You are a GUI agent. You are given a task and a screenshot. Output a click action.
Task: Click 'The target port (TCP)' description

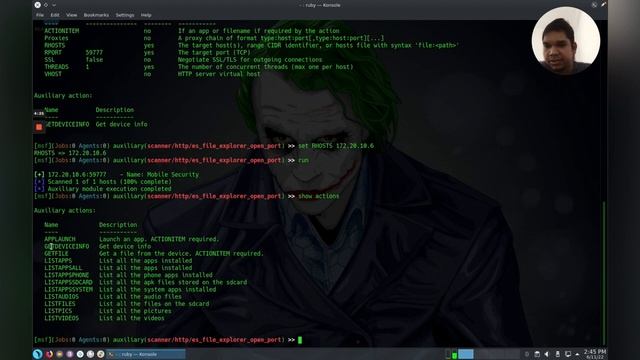coord(214,53)
